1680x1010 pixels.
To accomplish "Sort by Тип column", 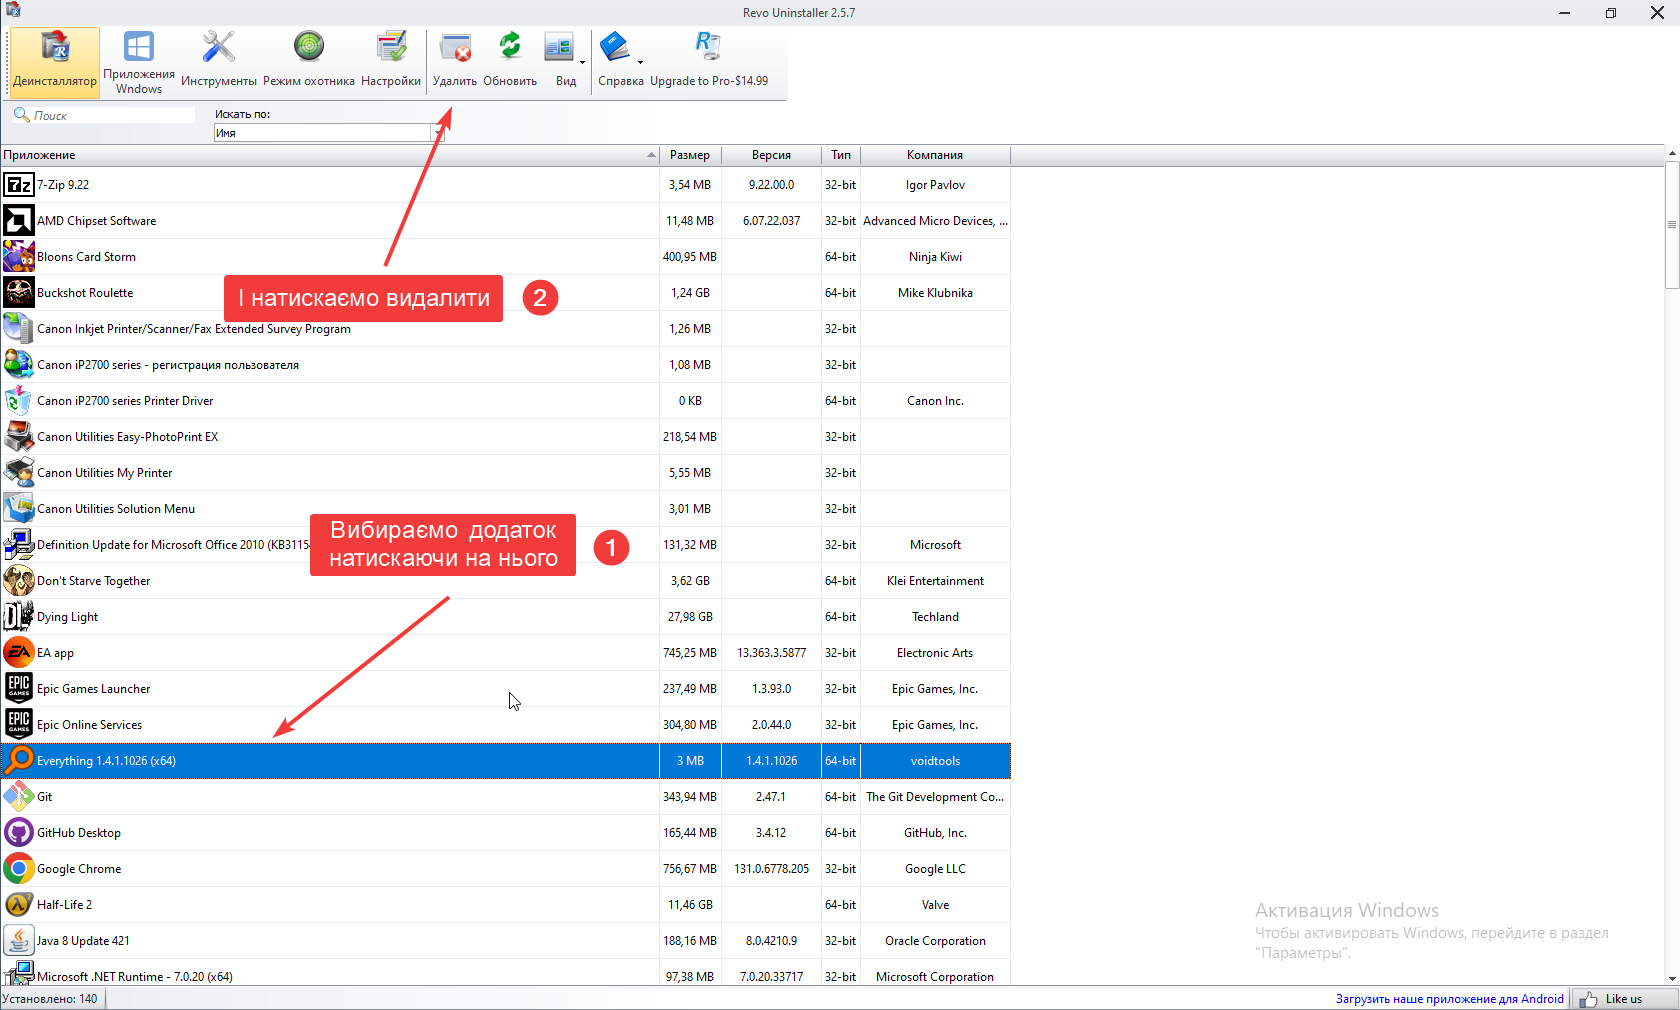I will pyautogui.click(x=841, y=155).
